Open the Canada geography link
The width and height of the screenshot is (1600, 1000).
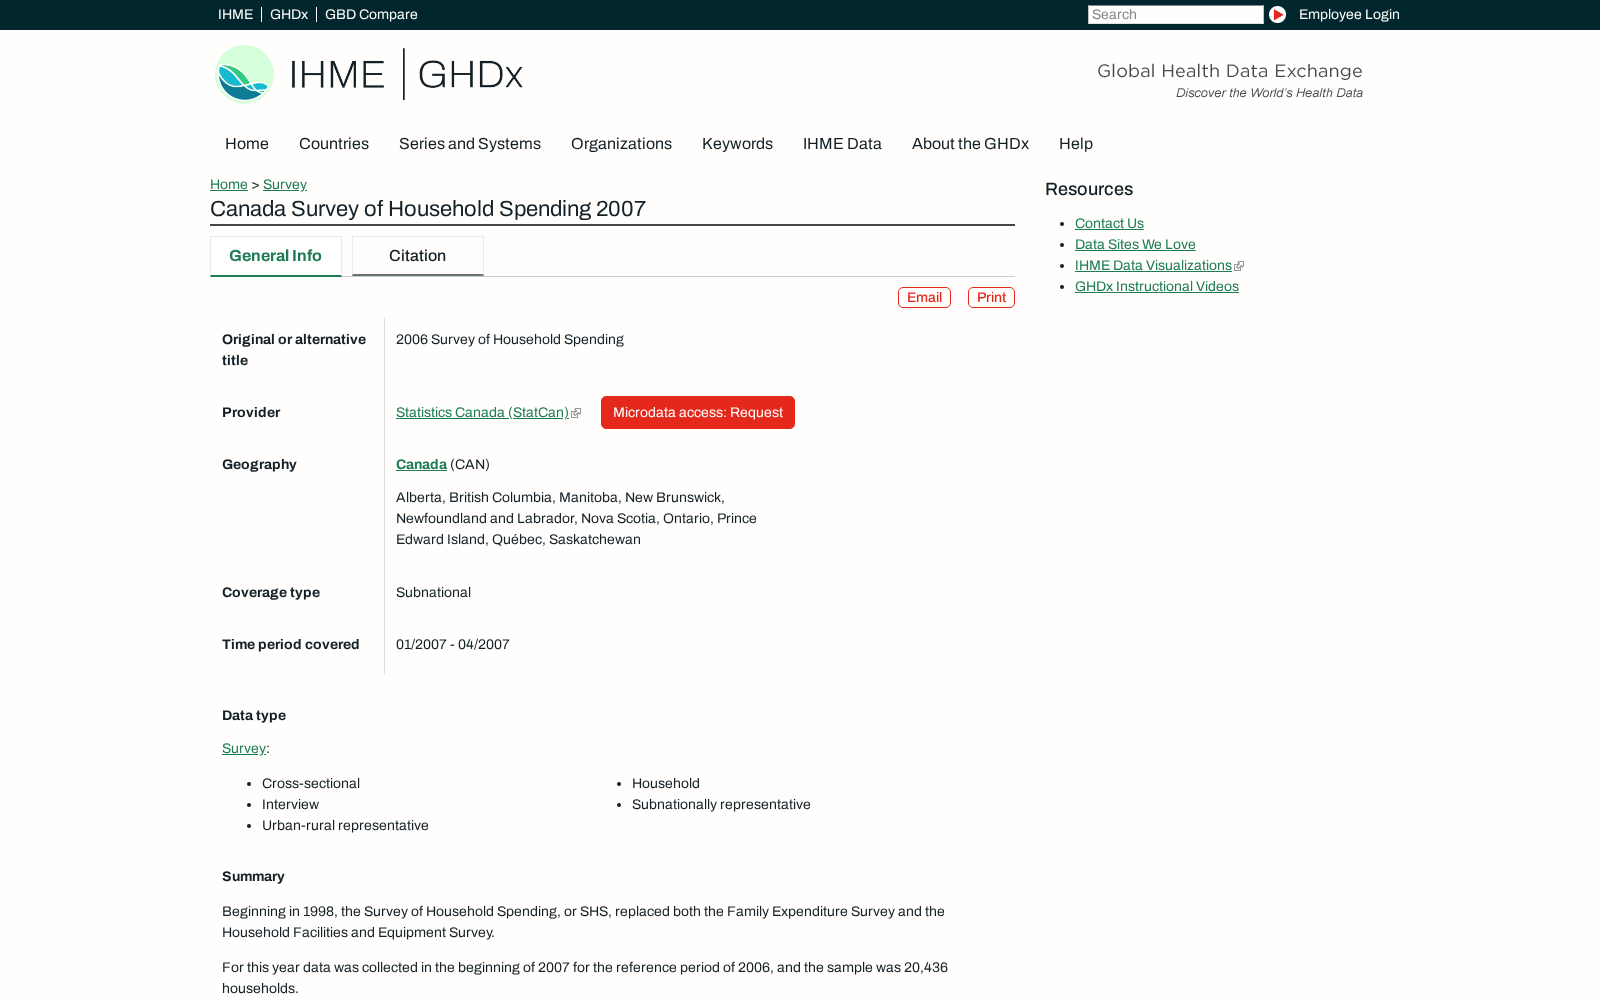coord(421,464)
